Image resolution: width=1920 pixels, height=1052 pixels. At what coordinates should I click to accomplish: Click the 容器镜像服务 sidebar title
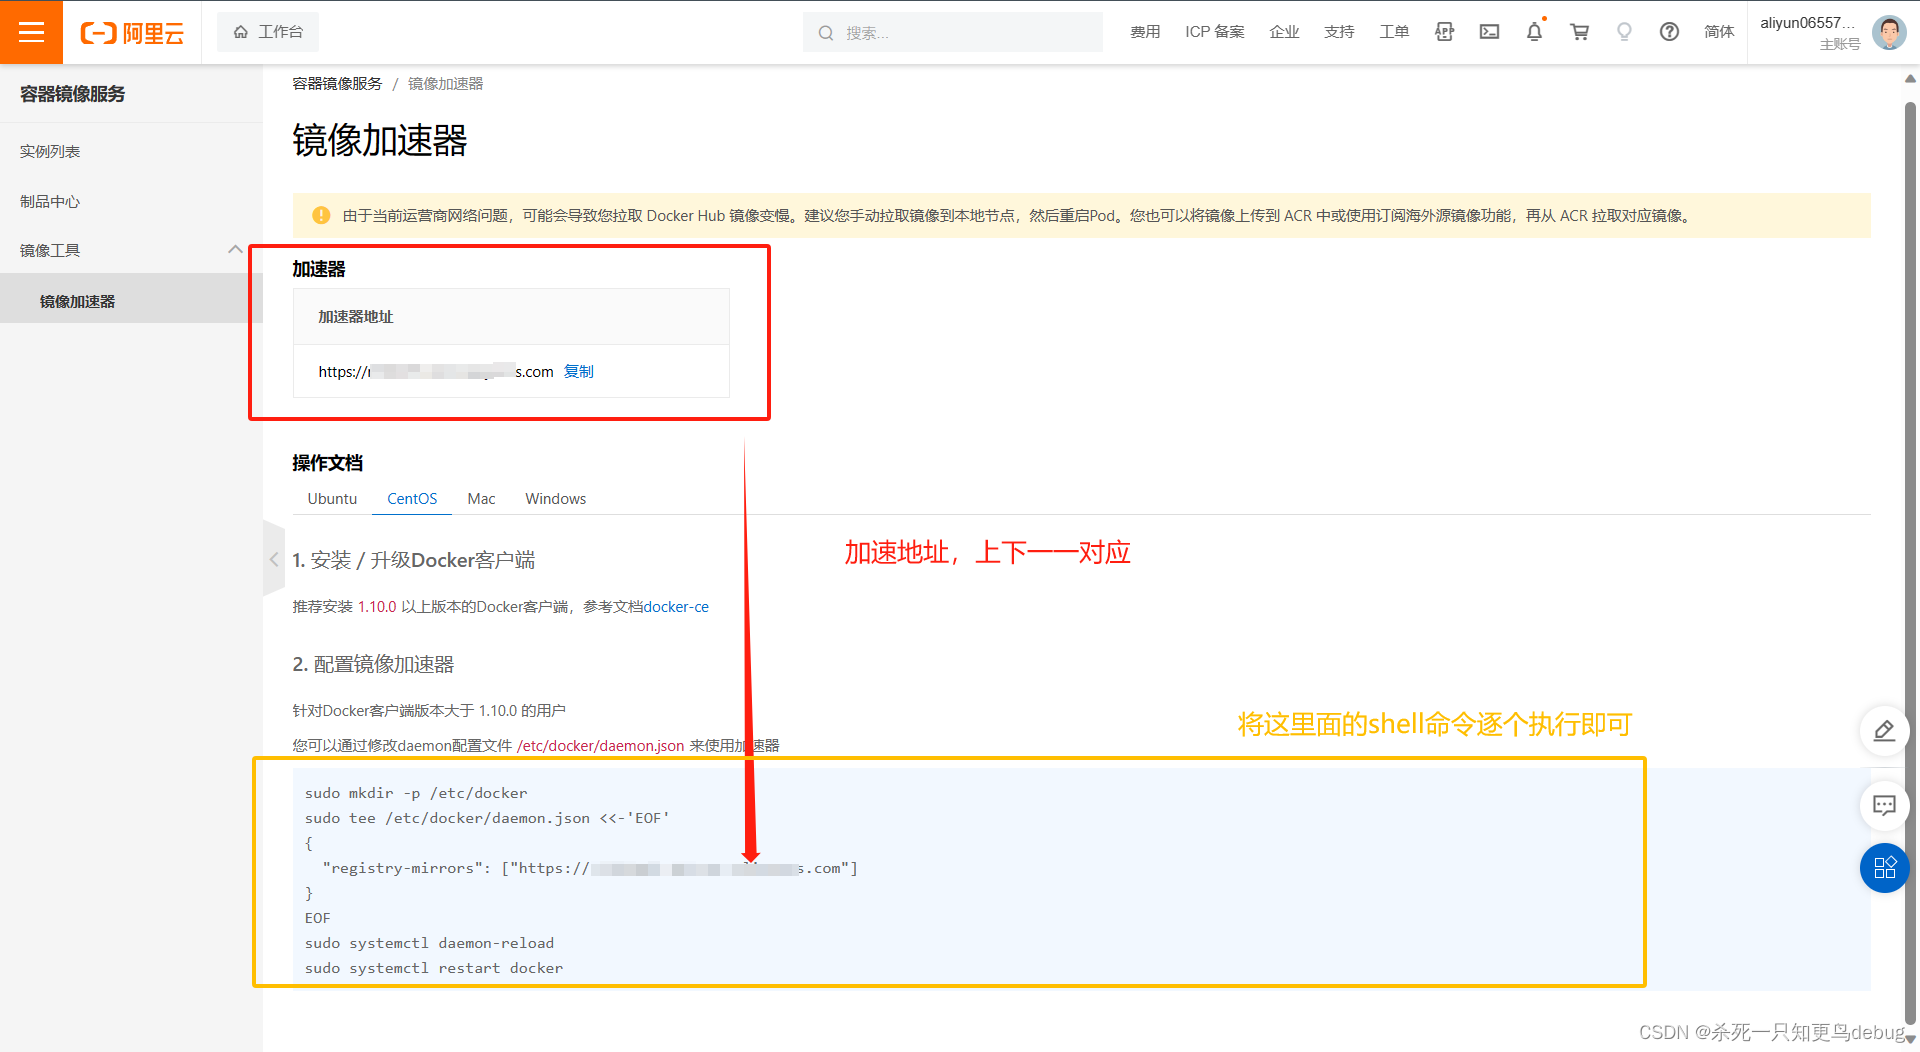(73, 94)
